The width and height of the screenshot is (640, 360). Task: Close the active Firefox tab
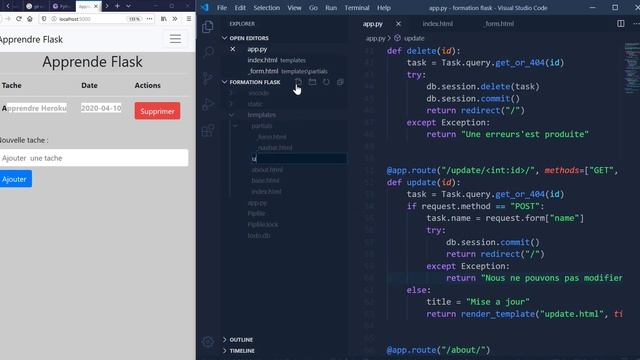96,6
